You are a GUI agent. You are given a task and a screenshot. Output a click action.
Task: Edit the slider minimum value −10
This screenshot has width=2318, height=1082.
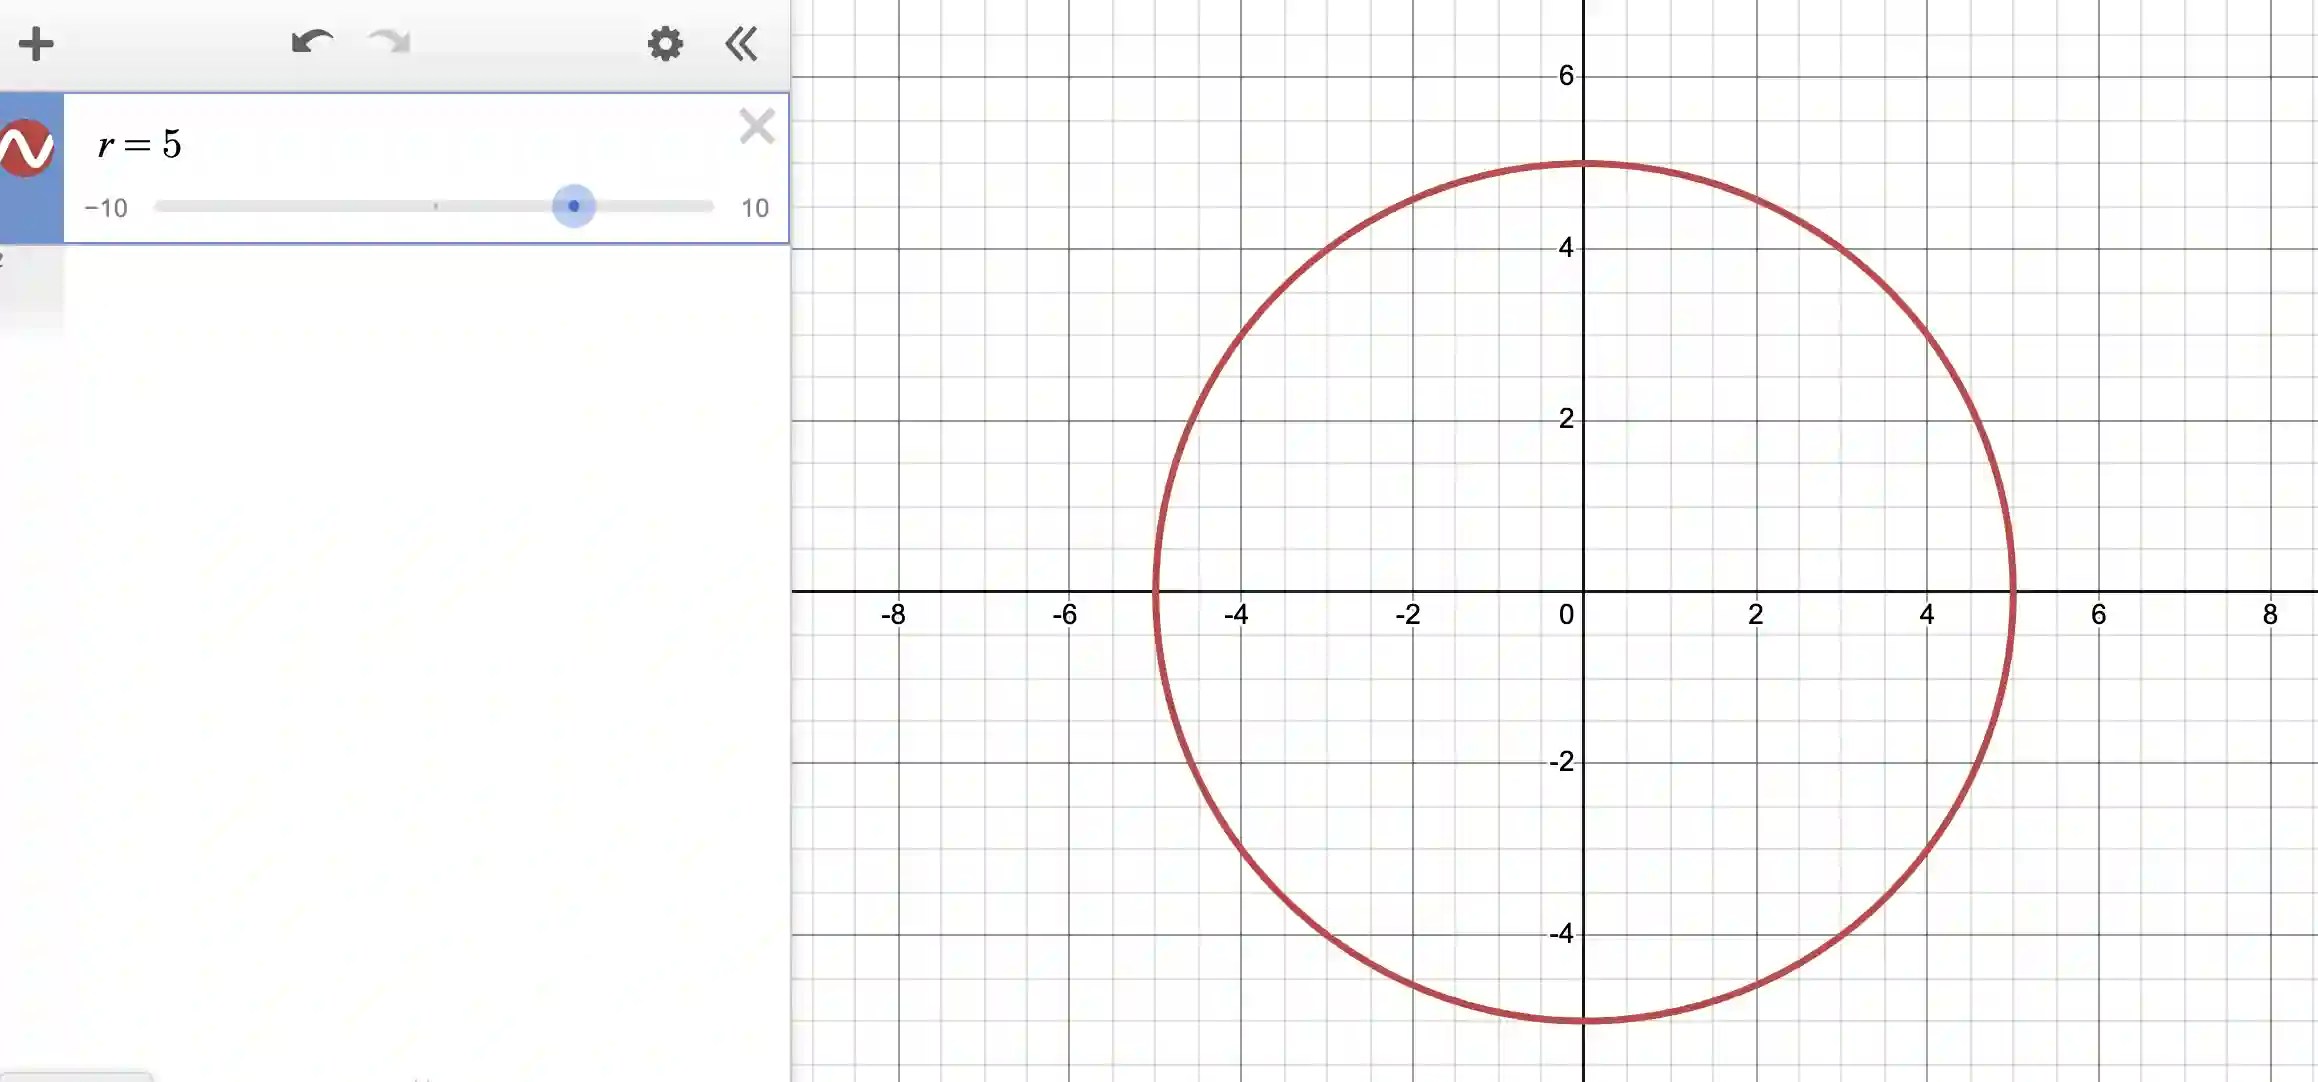pyautogui.click(x=106, y=208)
